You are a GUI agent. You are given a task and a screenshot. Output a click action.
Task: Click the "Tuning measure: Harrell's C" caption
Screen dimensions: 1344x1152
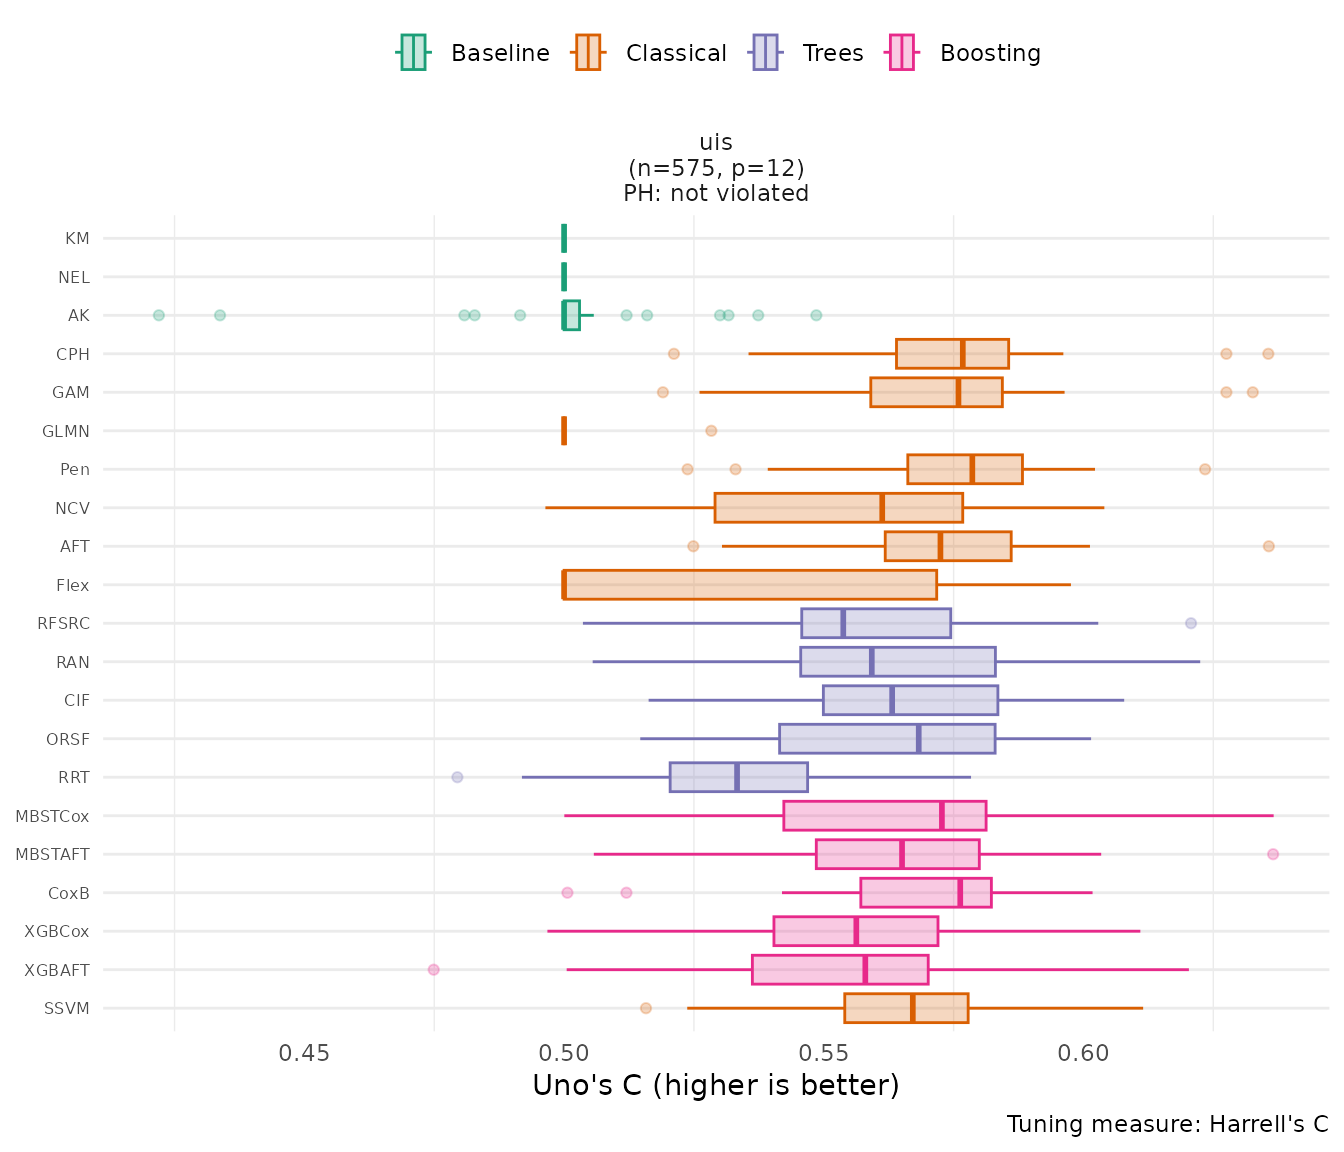(x=1167, y=1124)
